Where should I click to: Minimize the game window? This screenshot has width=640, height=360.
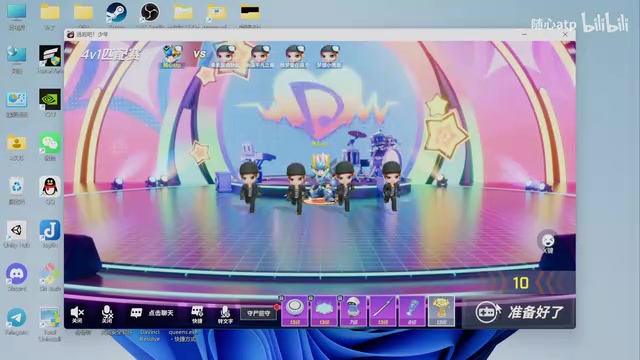[x=524, y=35]
